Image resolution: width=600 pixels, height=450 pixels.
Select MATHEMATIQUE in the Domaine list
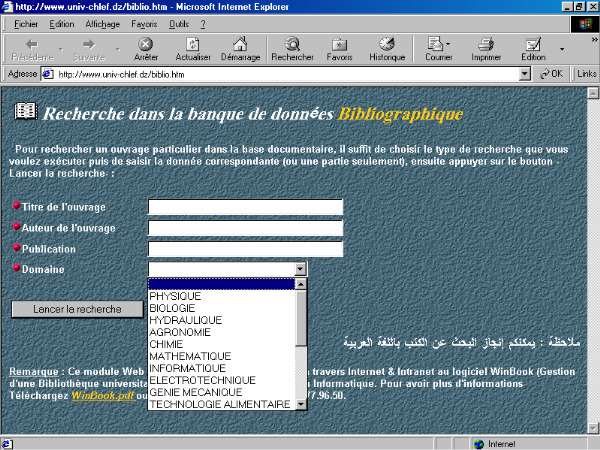point(222,356)
